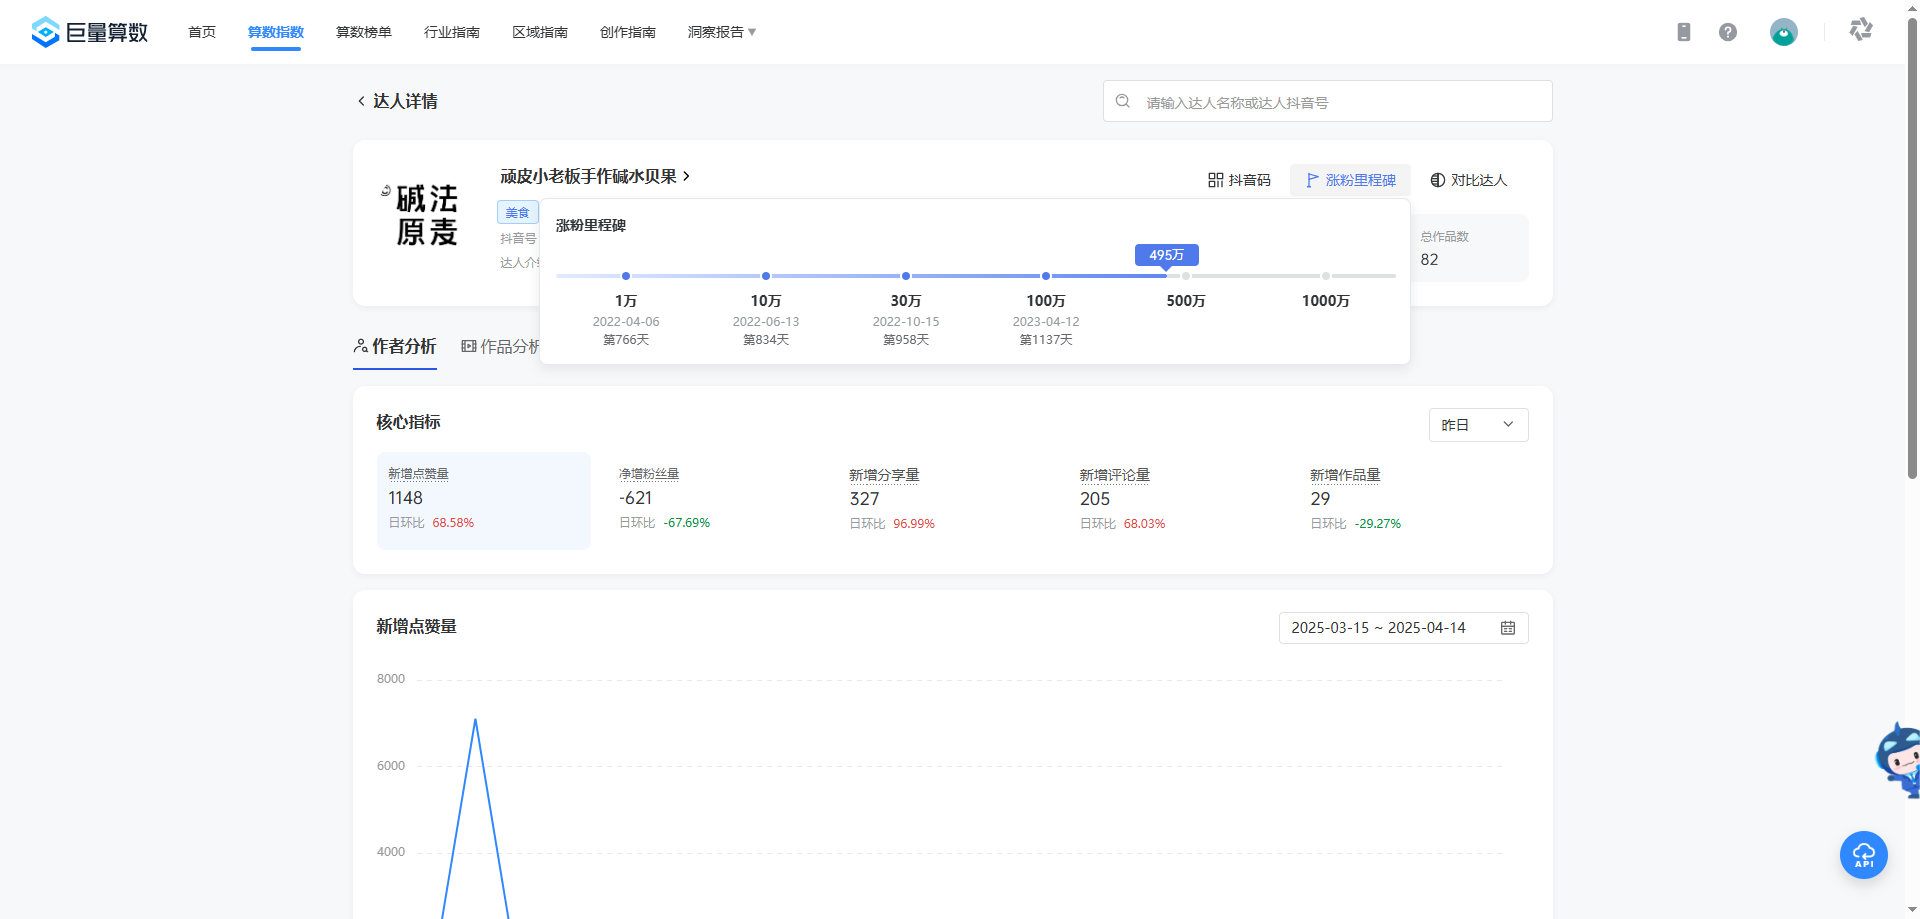
Task: Open the date range picker 2025-03-15 ~ 2025-04-14
Action: [x=1403, y=628]
